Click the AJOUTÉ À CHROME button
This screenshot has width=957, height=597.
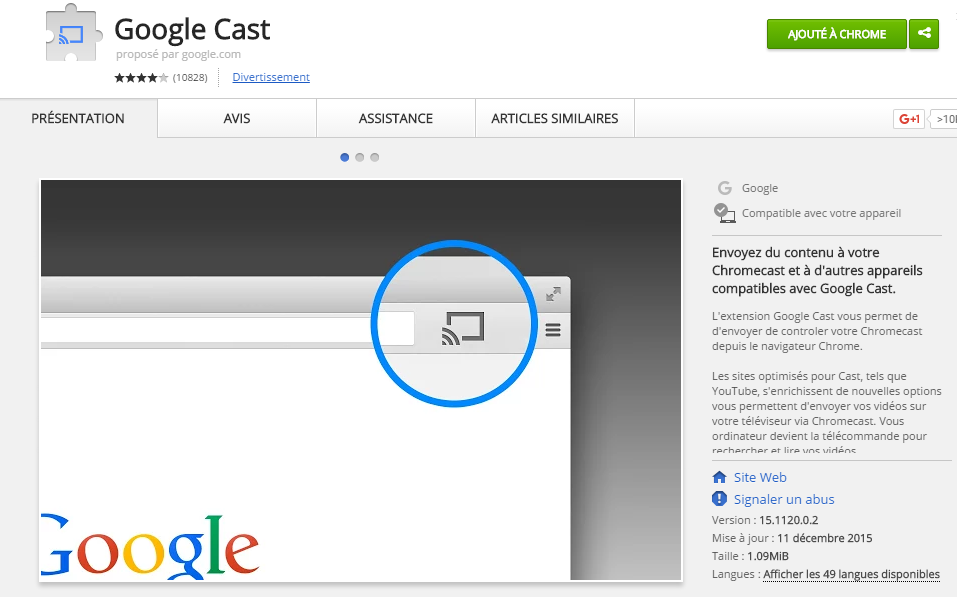[836, 34]
